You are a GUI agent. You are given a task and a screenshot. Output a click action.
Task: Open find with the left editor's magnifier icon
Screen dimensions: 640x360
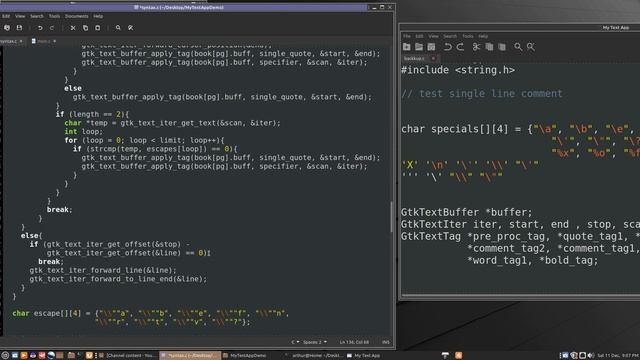click(118, 28)
